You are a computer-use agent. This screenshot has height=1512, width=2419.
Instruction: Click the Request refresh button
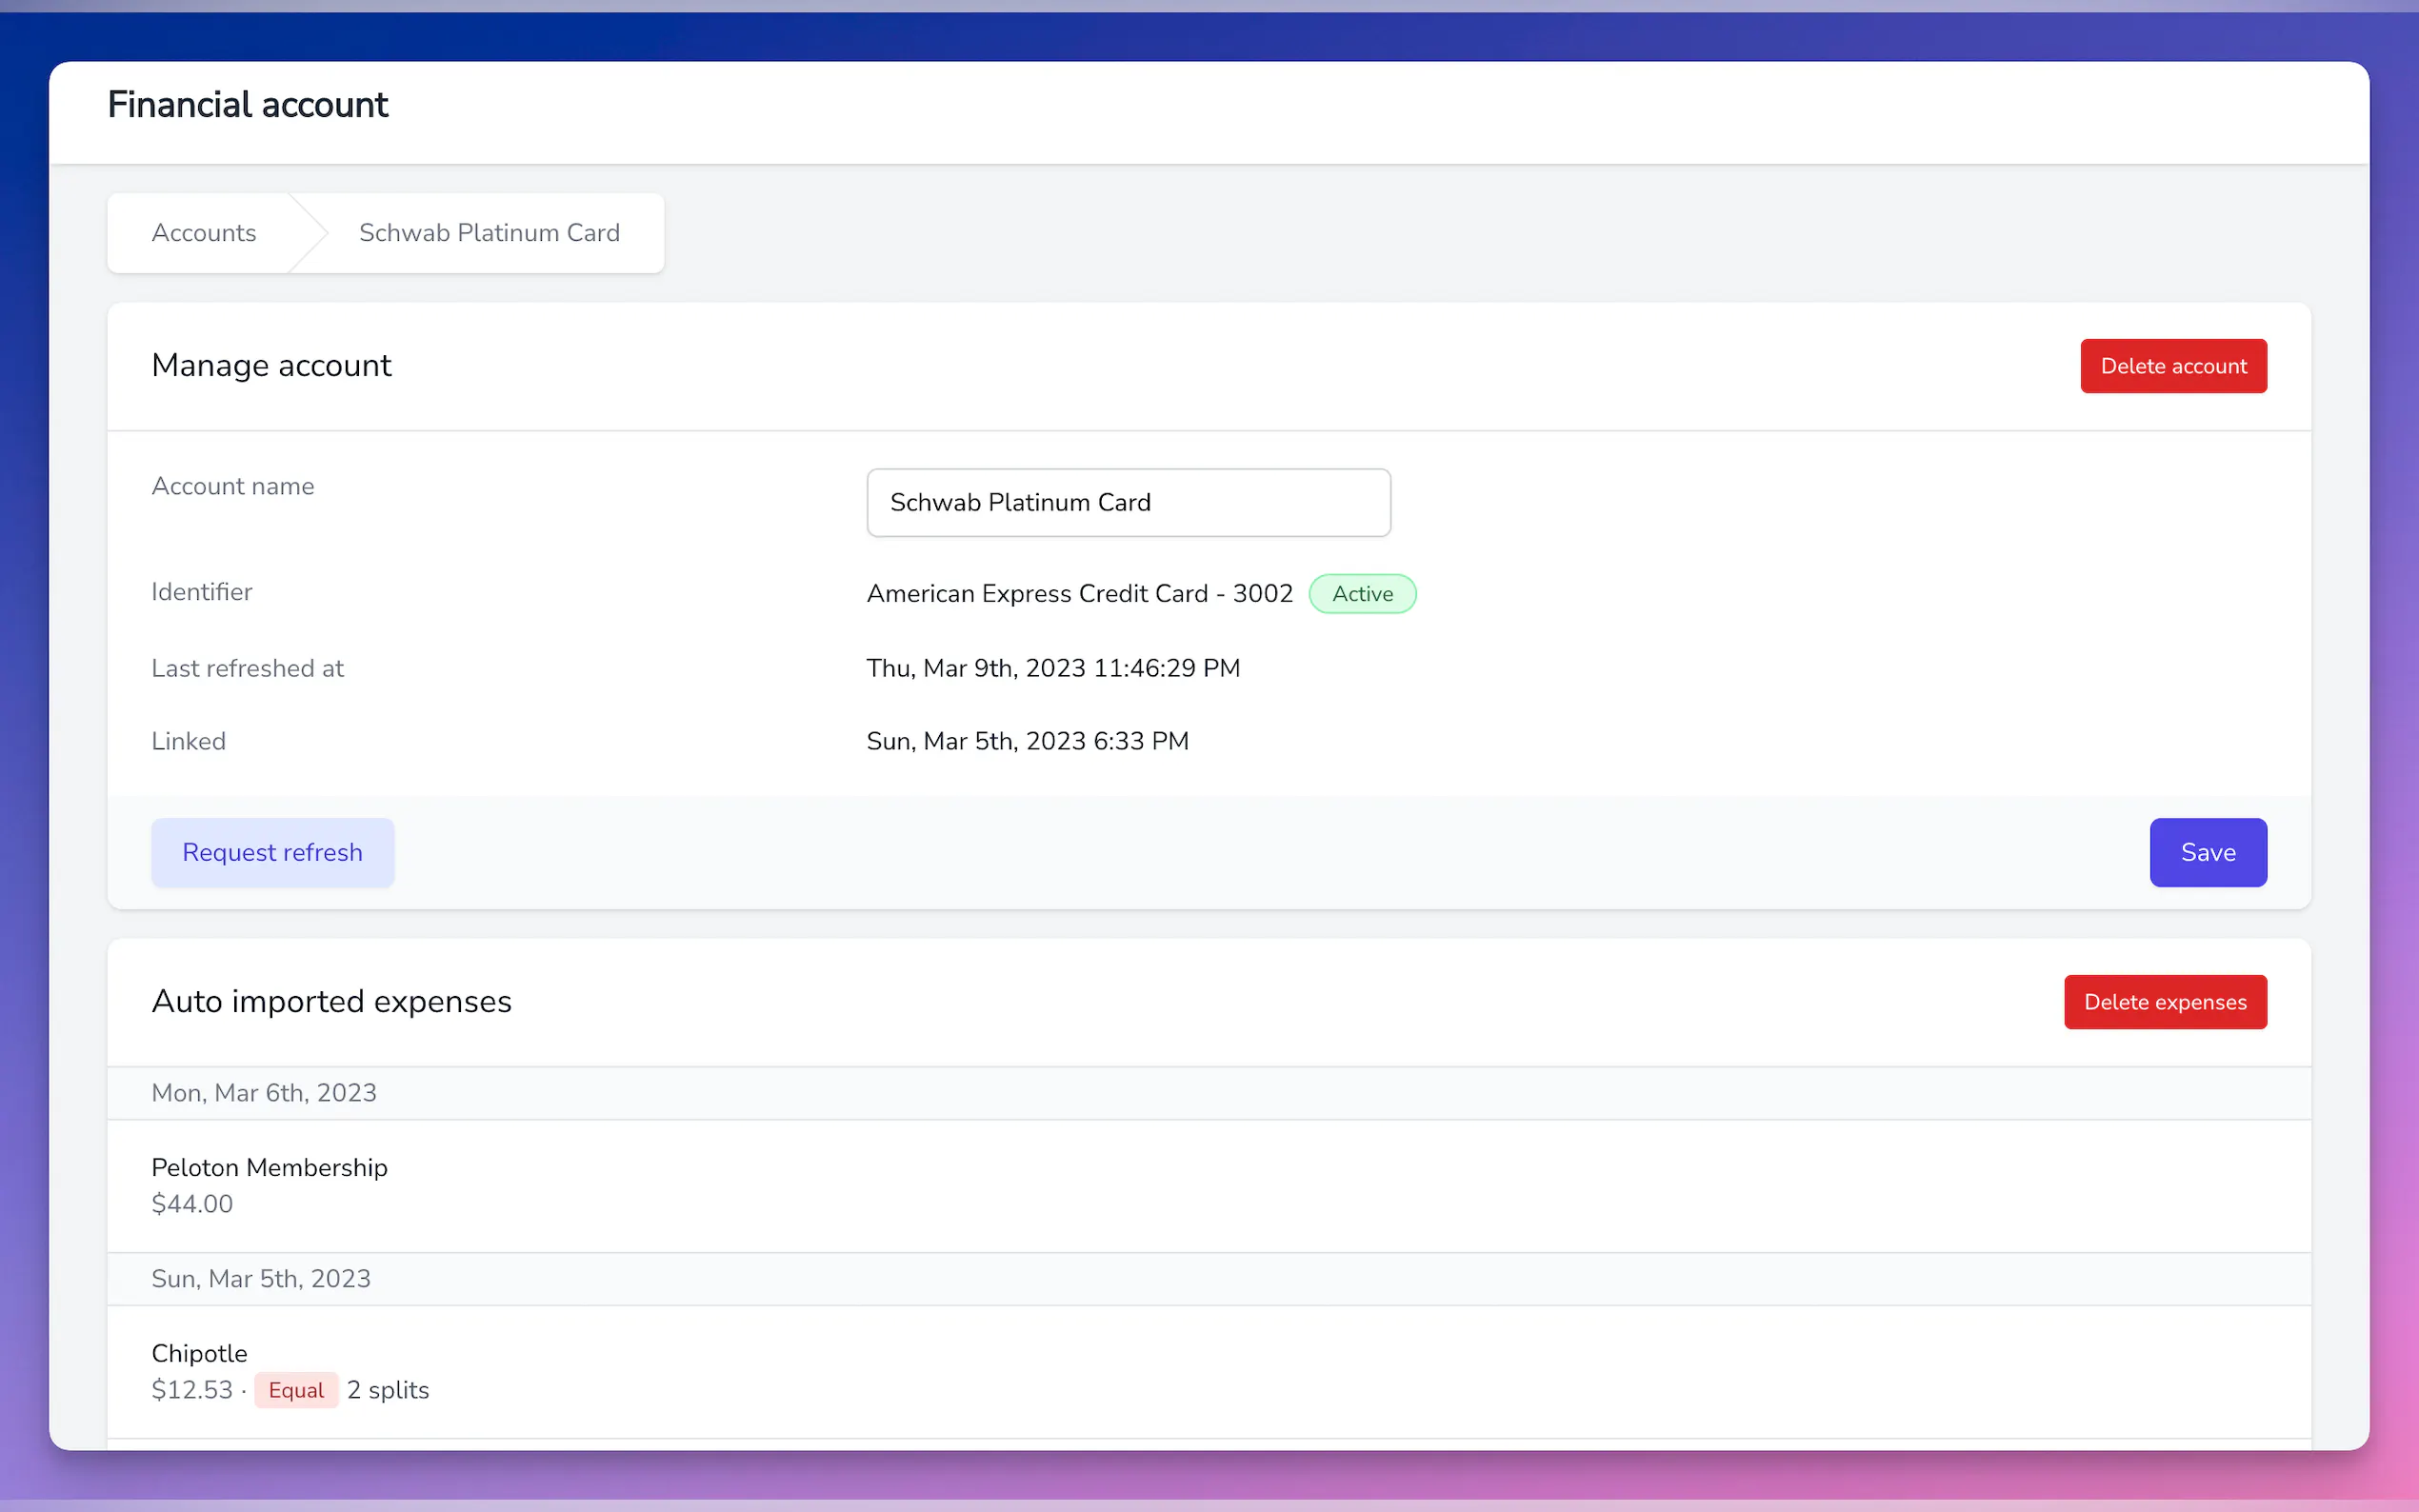[x=272, y=852]
